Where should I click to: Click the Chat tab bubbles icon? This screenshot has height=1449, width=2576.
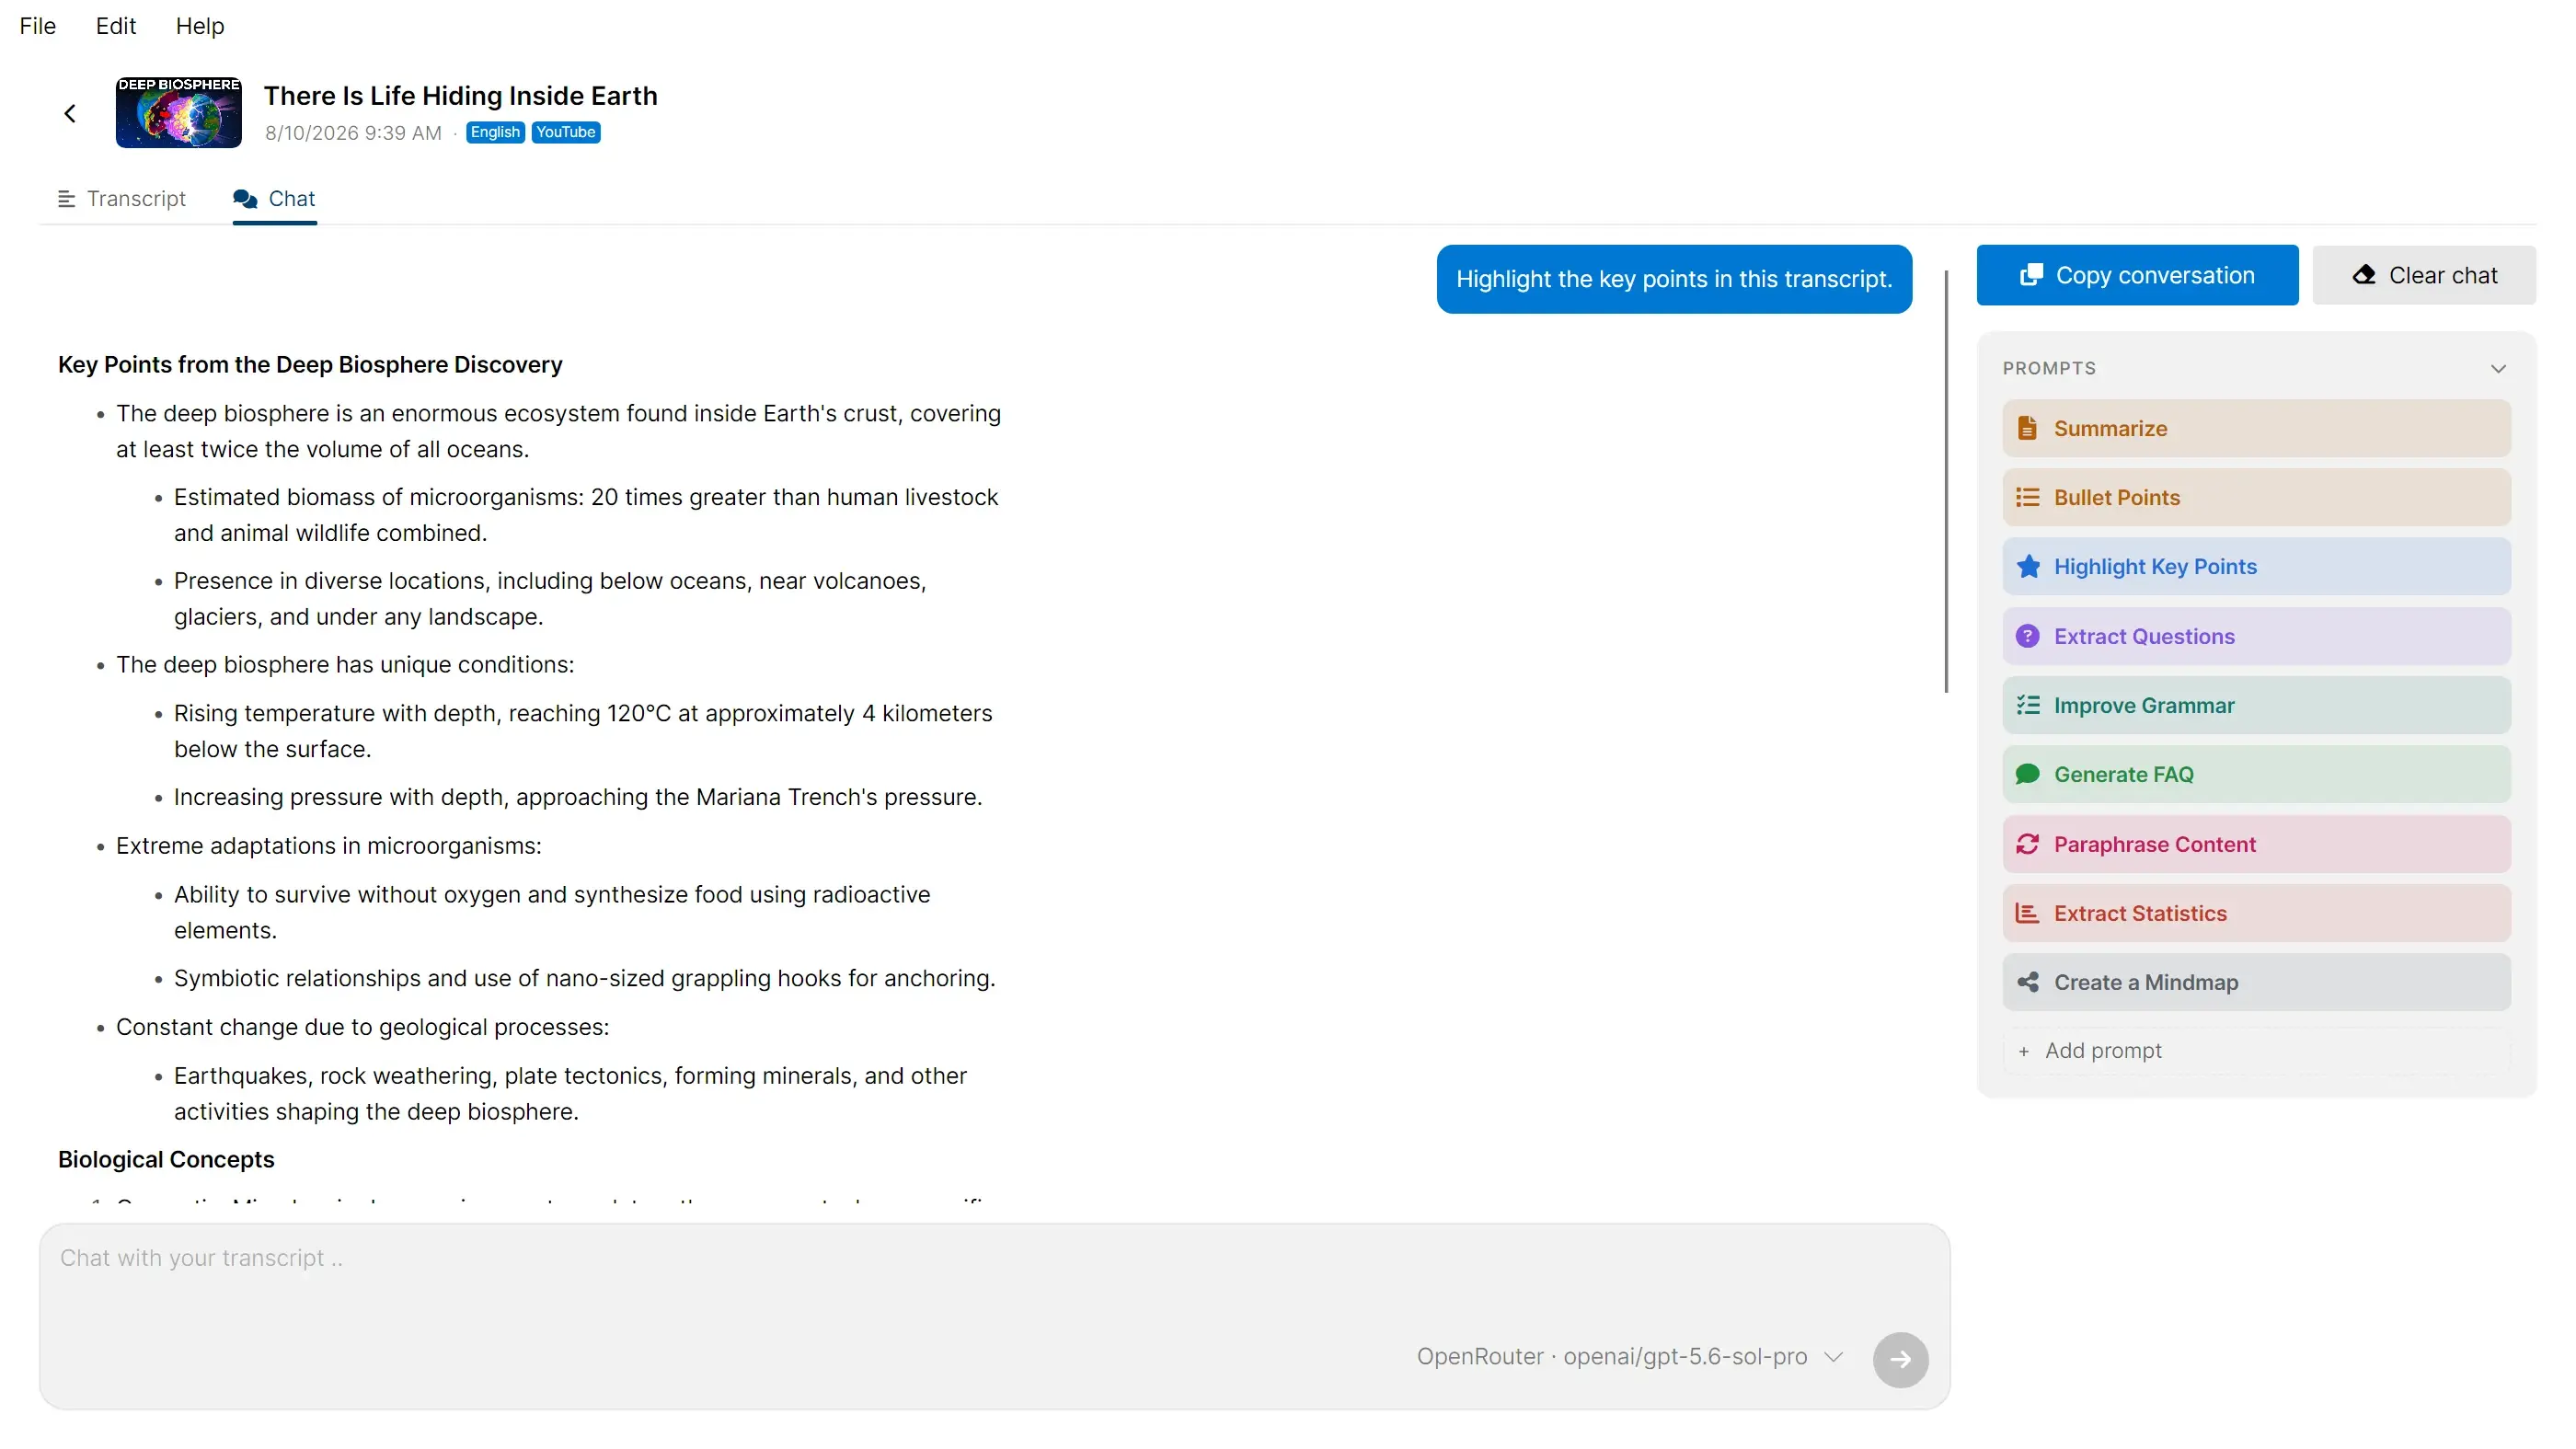pyautogui.click(x=245, y=199)
